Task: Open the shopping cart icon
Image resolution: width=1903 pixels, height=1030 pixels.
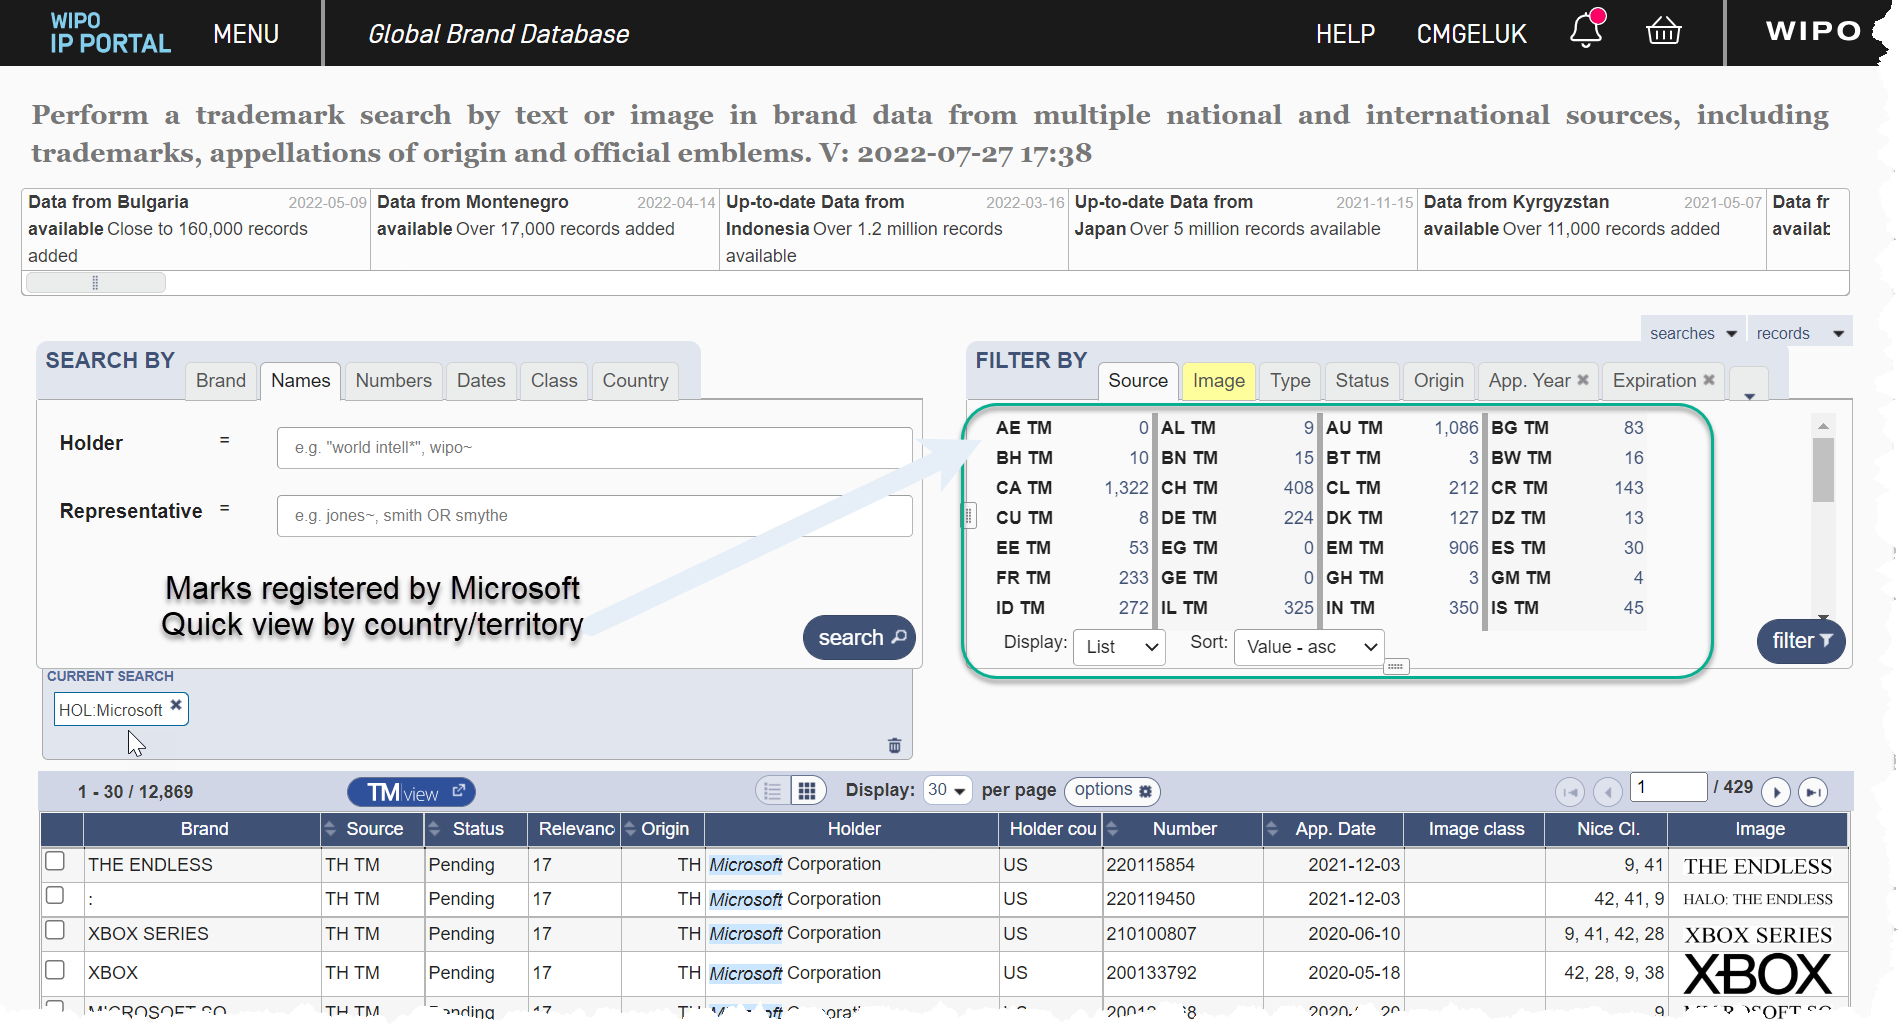Action: pyautogui.click(x=1663, y=31)
